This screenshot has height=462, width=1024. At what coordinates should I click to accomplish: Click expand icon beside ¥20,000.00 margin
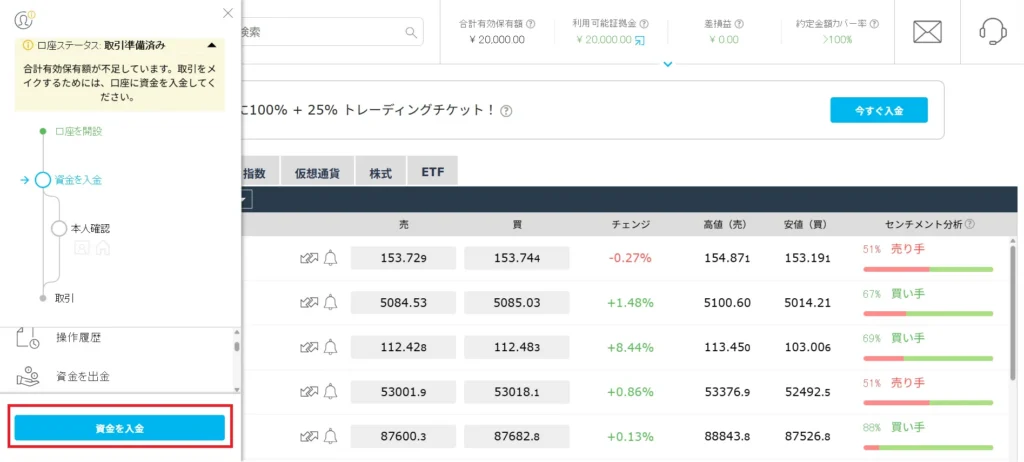[639, 40]
